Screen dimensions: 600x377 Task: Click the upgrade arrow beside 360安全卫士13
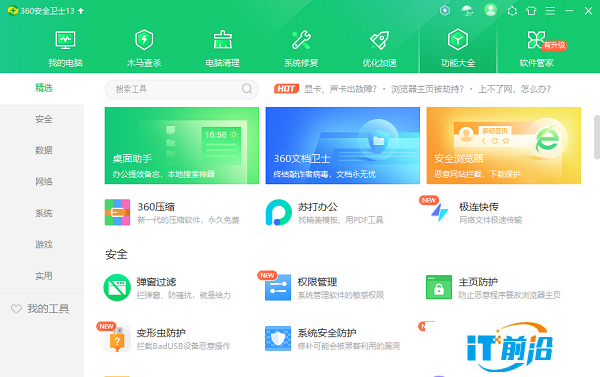tap(81, 11)
